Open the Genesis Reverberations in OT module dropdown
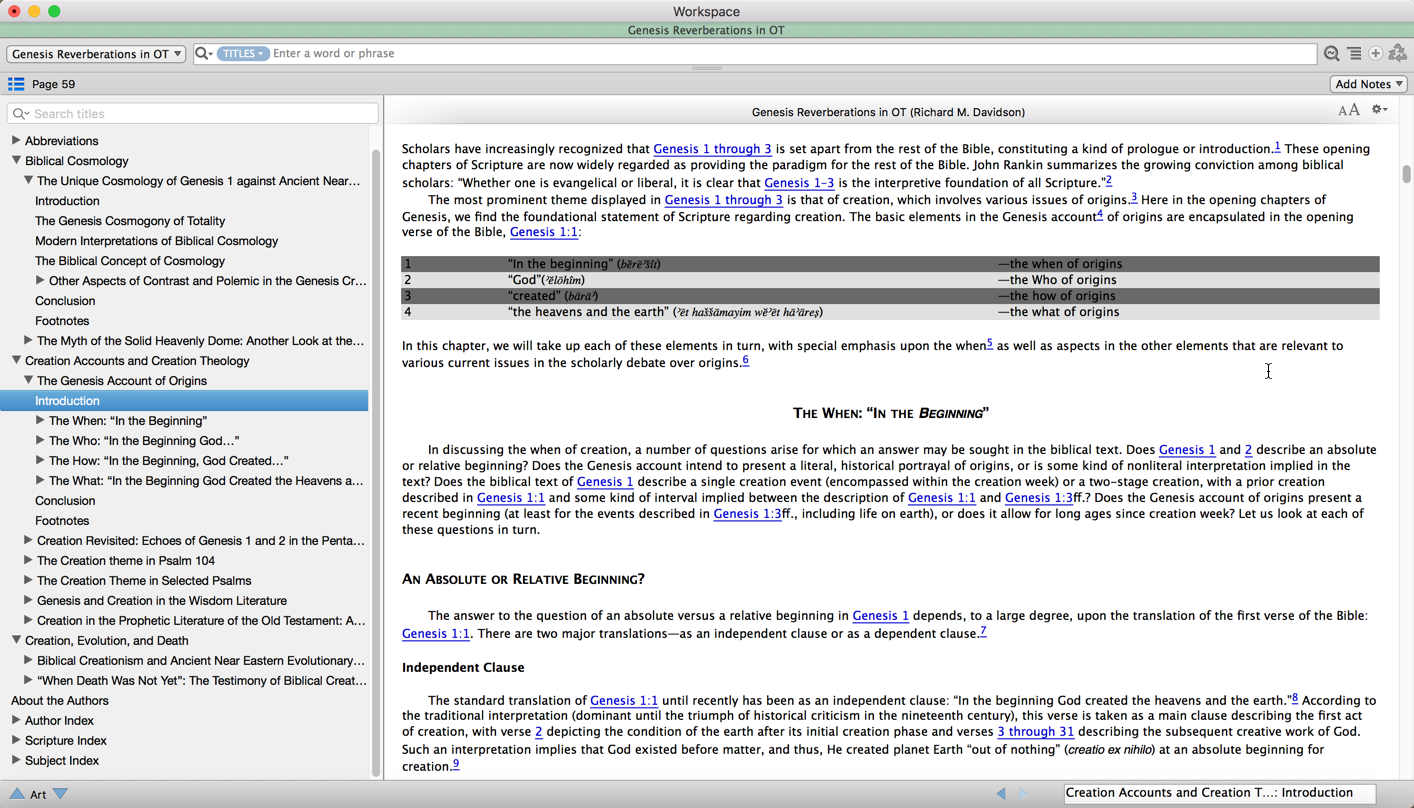1414x808 pixels. pyautogui.click(x=96, y=54)
